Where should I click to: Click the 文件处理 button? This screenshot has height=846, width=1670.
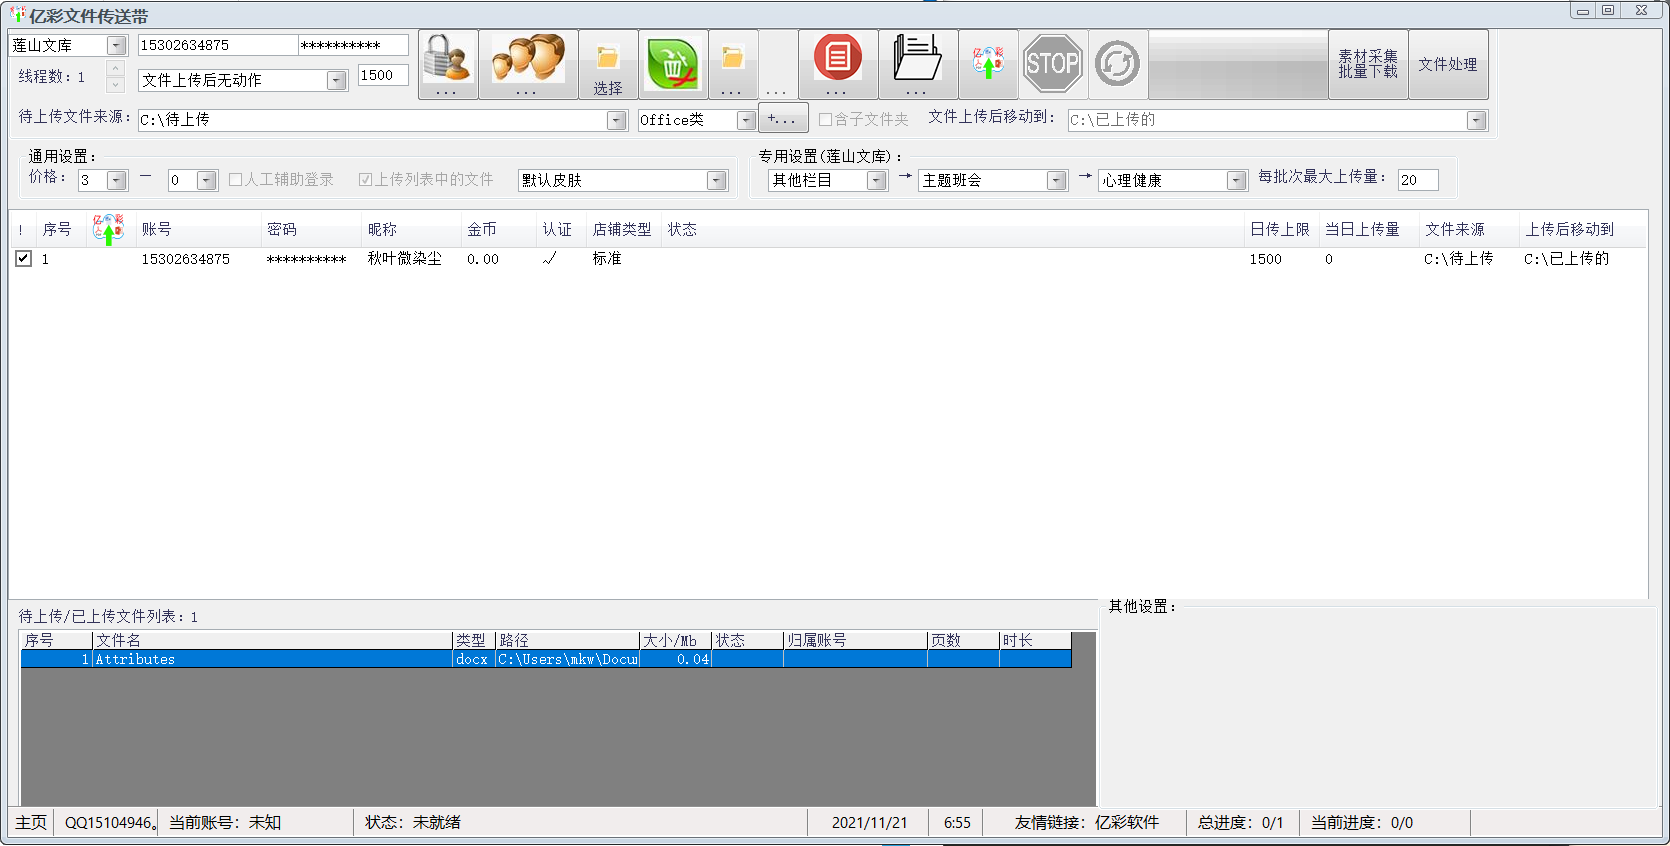pos(1448,64)
